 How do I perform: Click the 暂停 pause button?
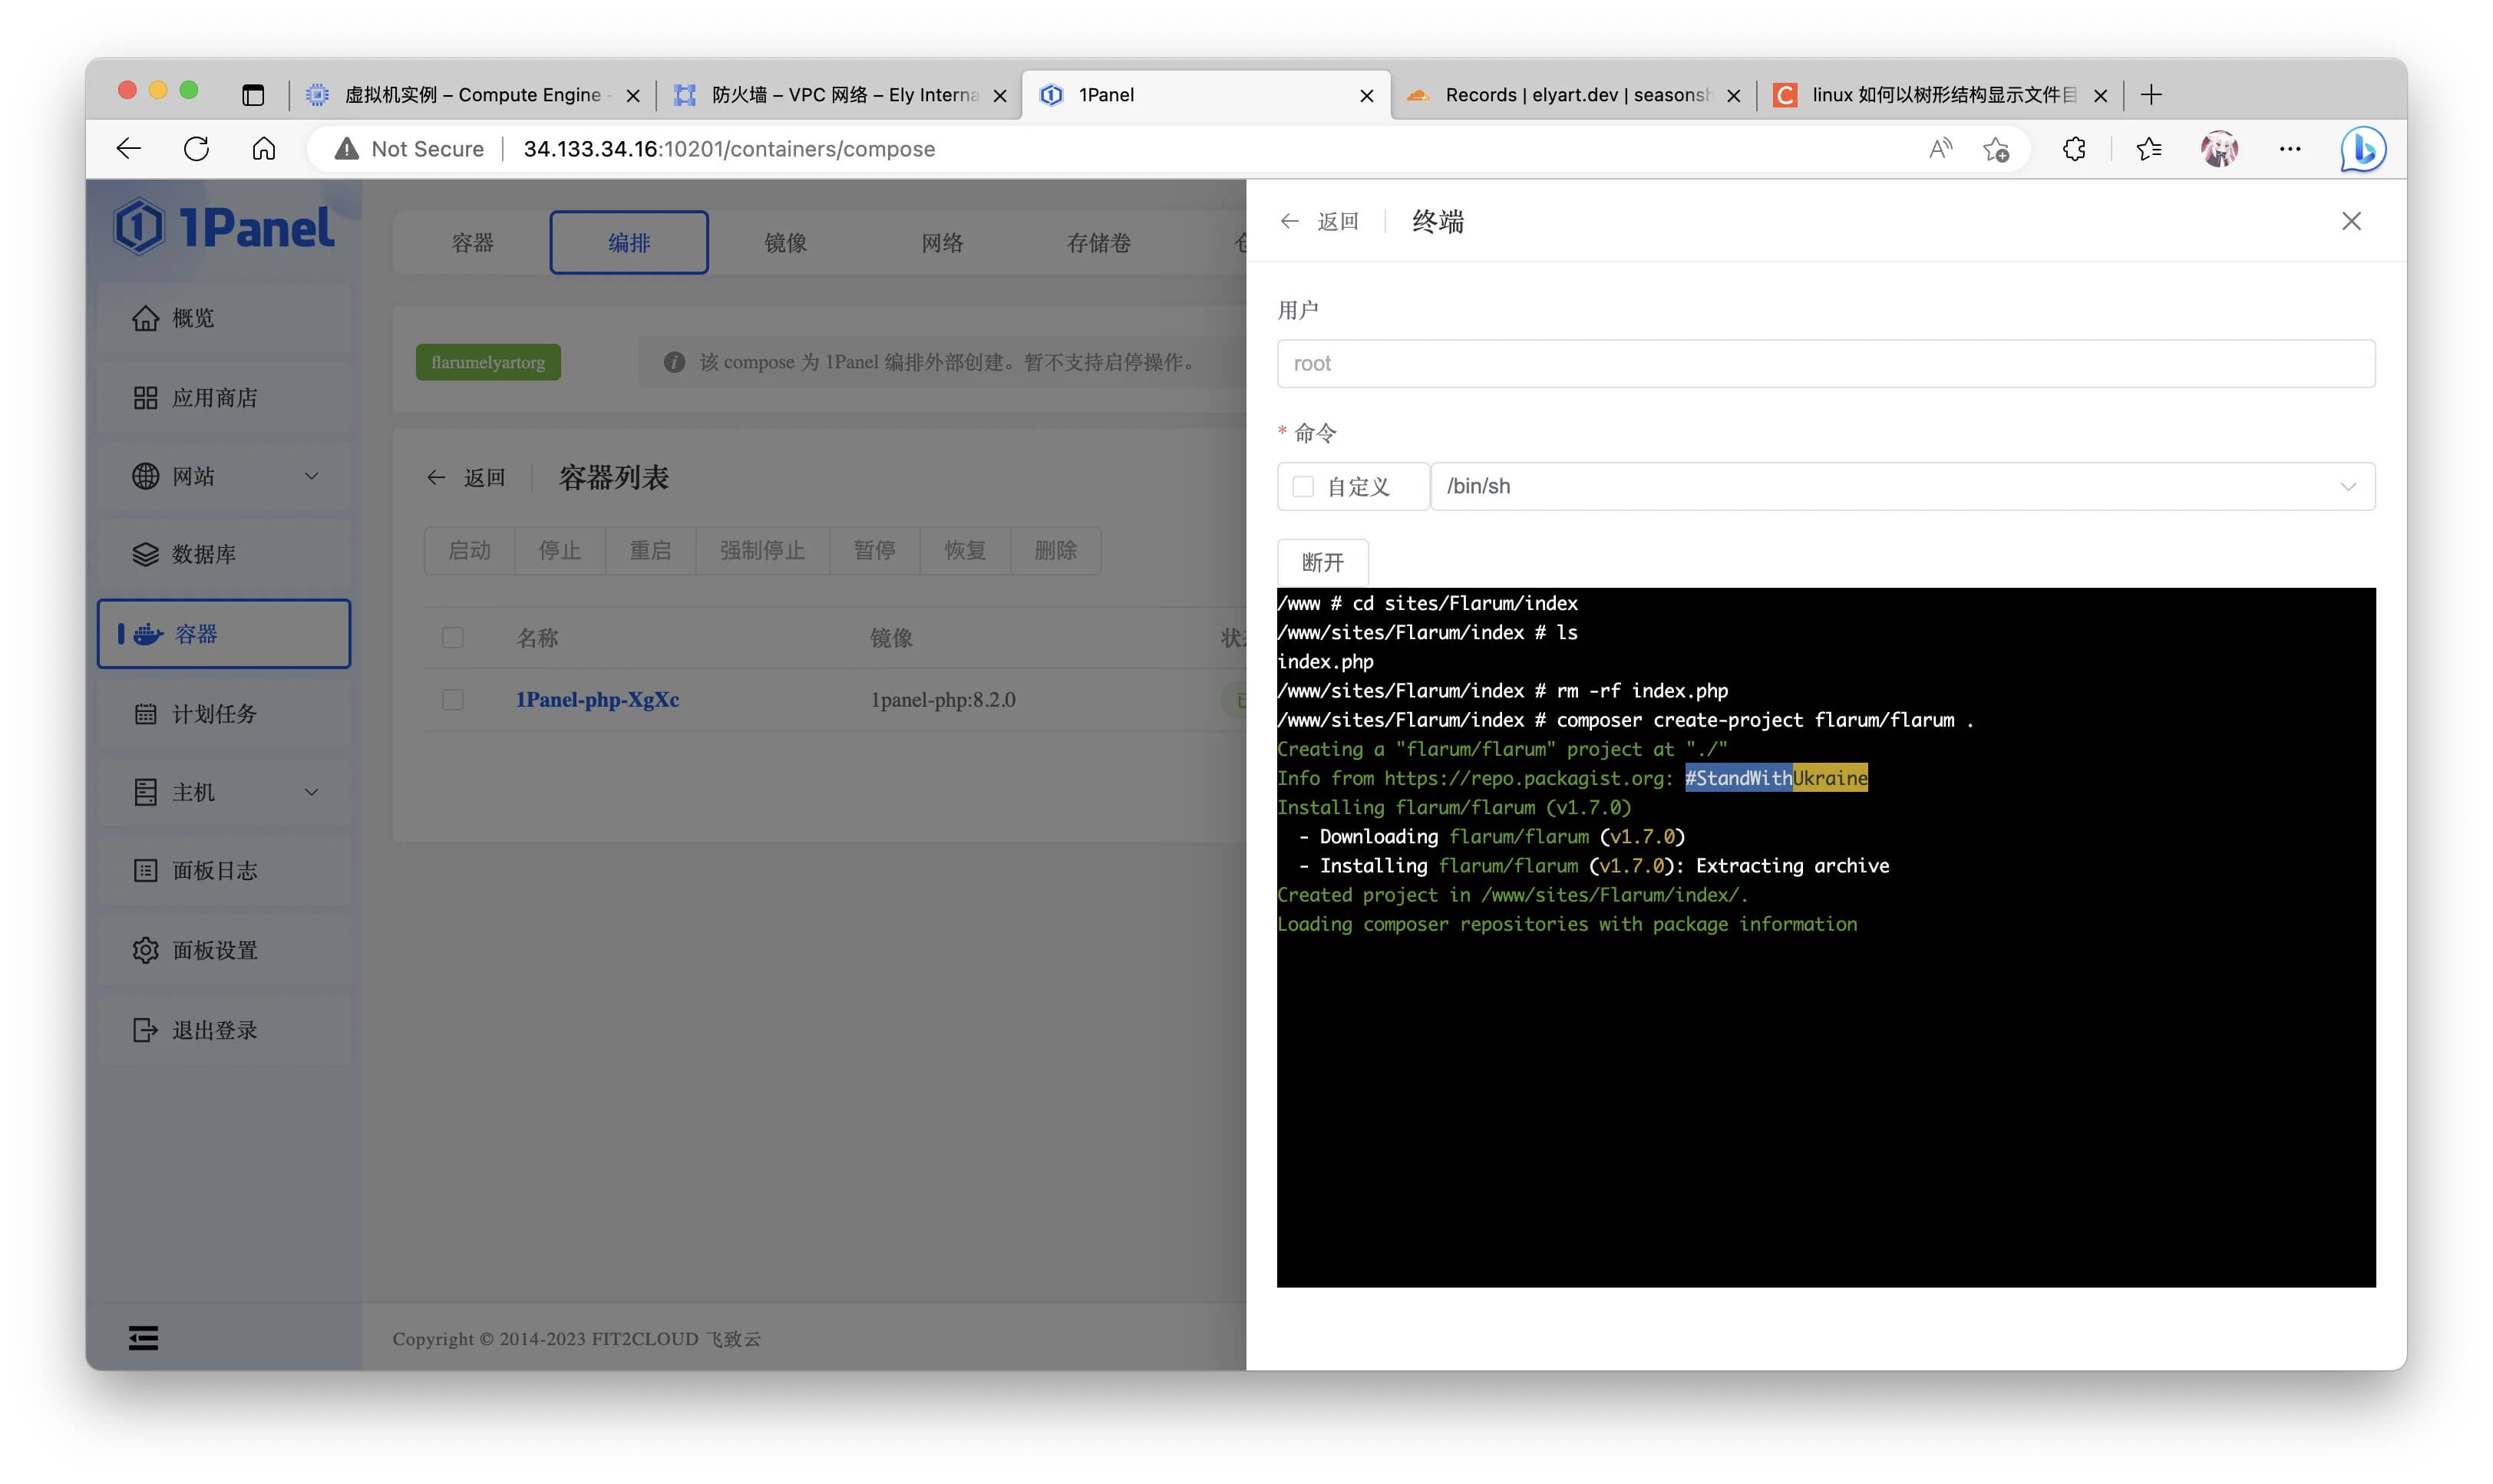pos(874,550)
